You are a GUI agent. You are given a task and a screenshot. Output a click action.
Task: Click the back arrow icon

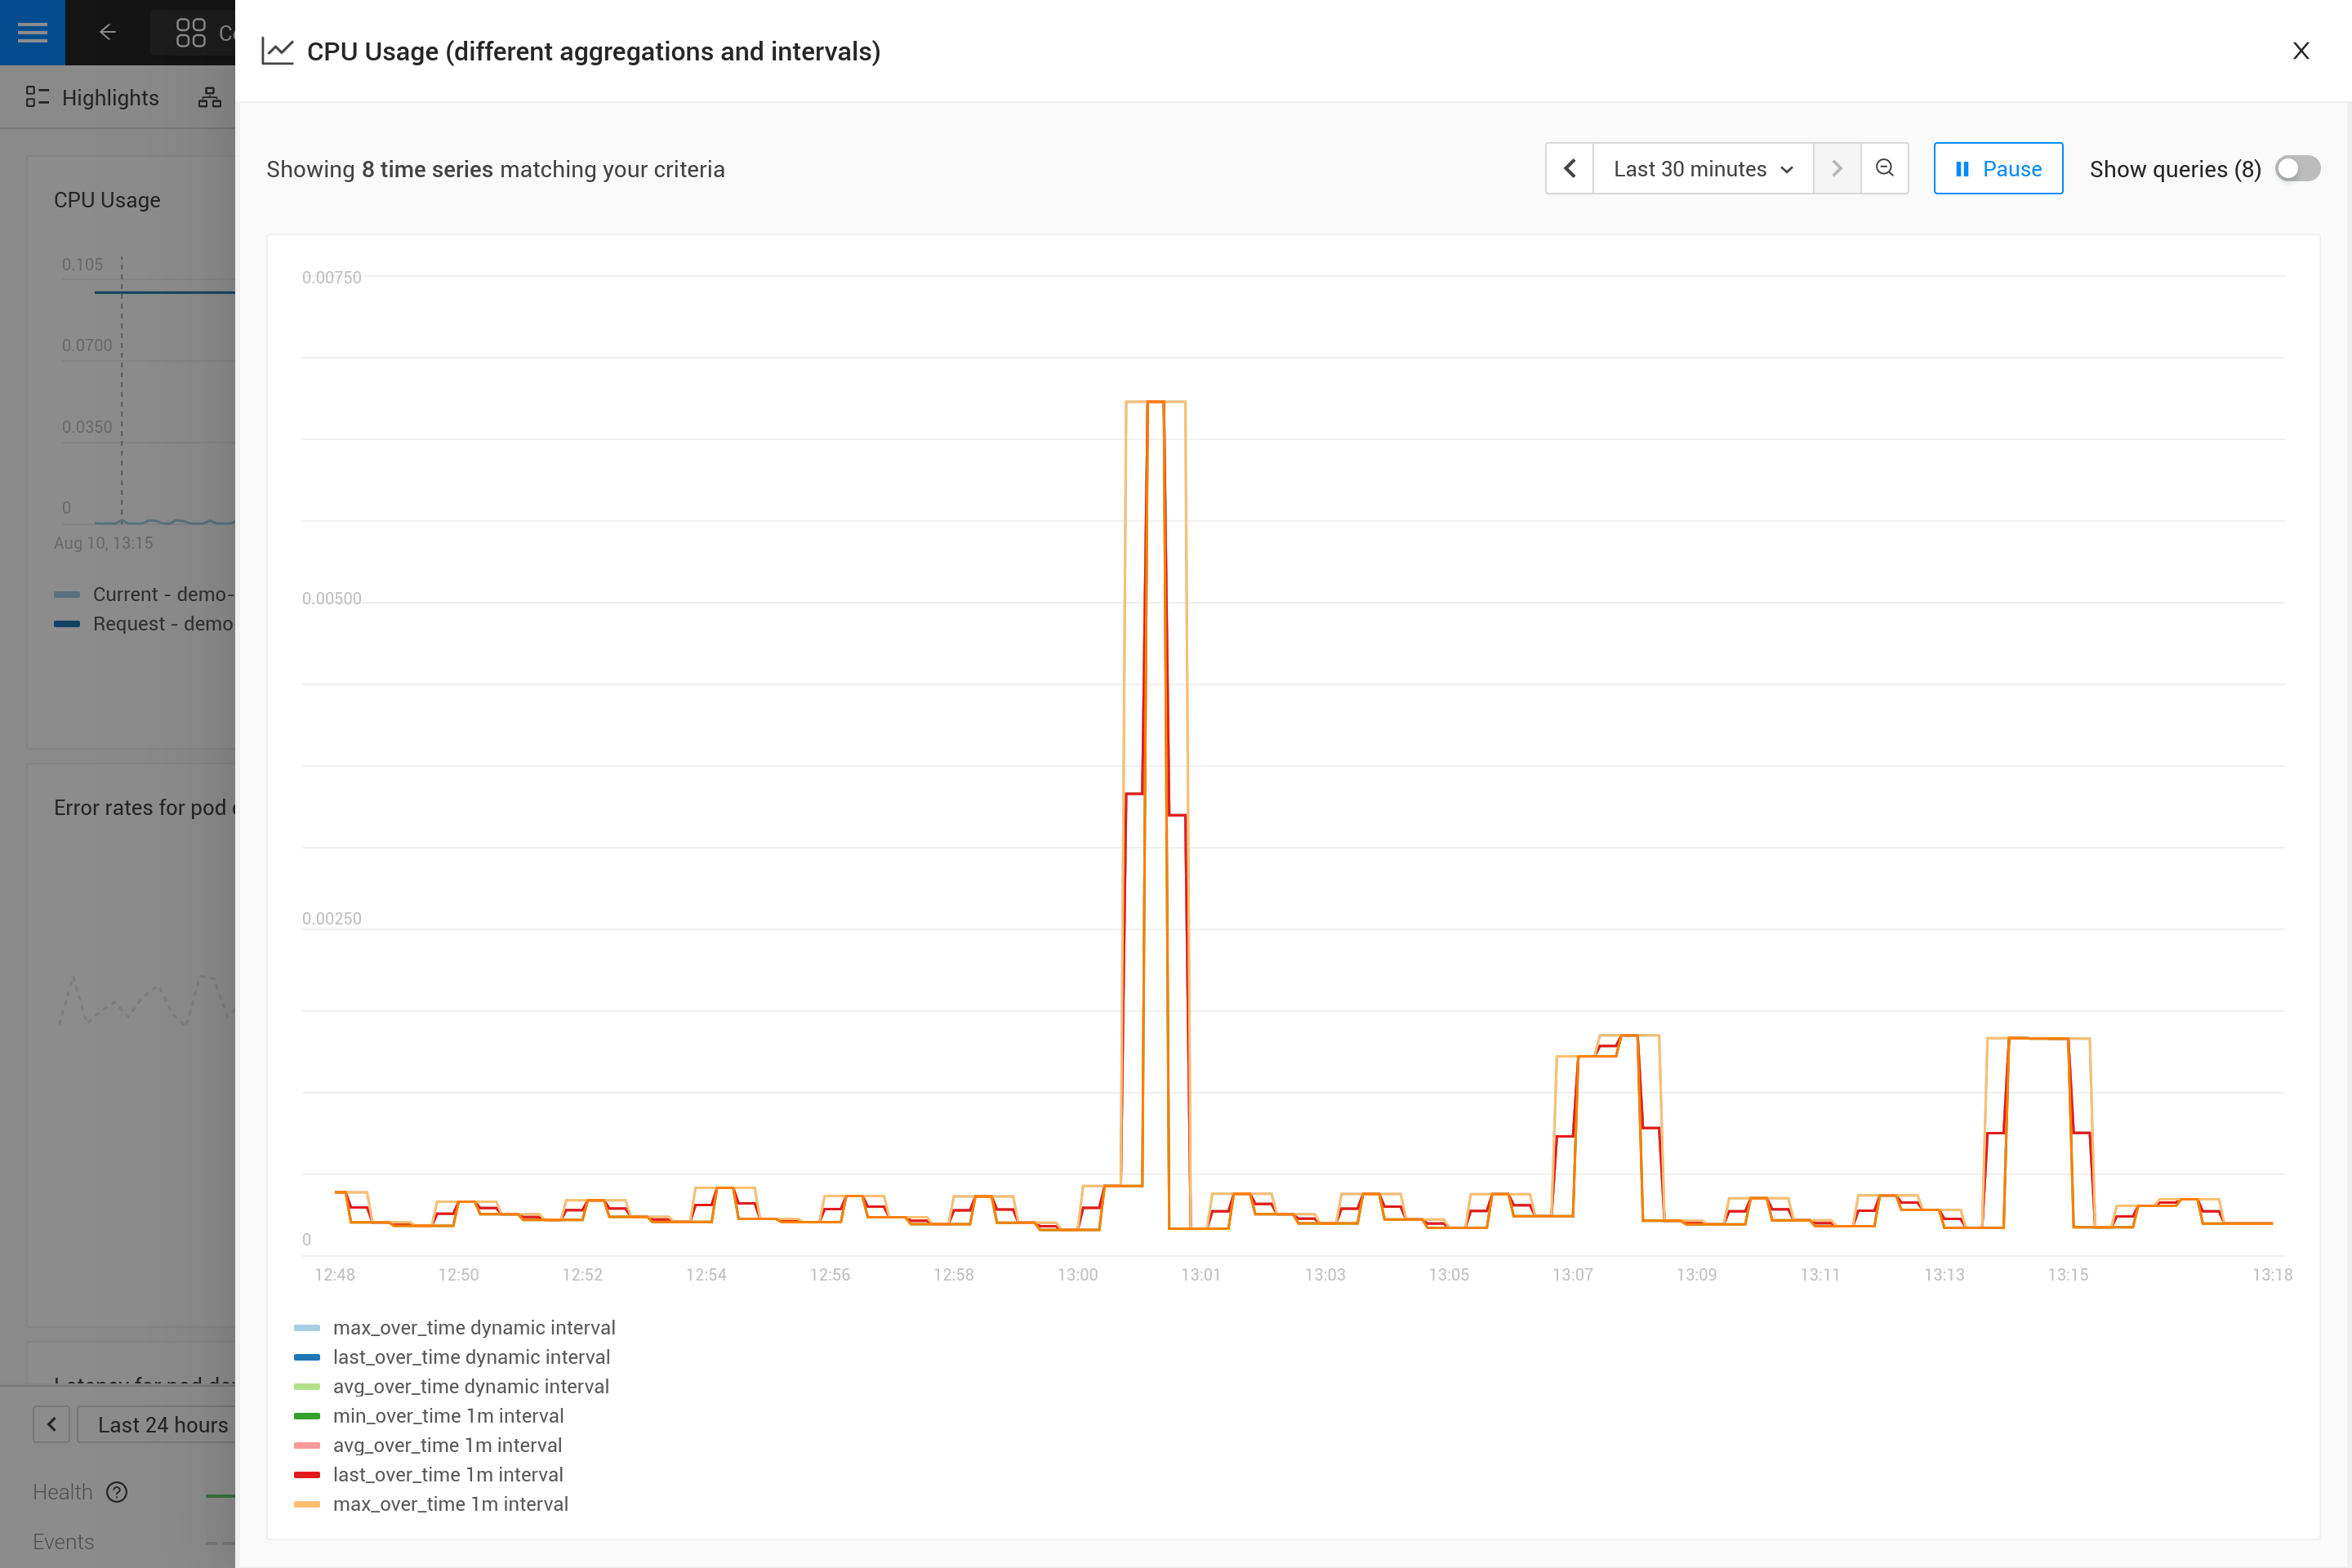(108, 32)
